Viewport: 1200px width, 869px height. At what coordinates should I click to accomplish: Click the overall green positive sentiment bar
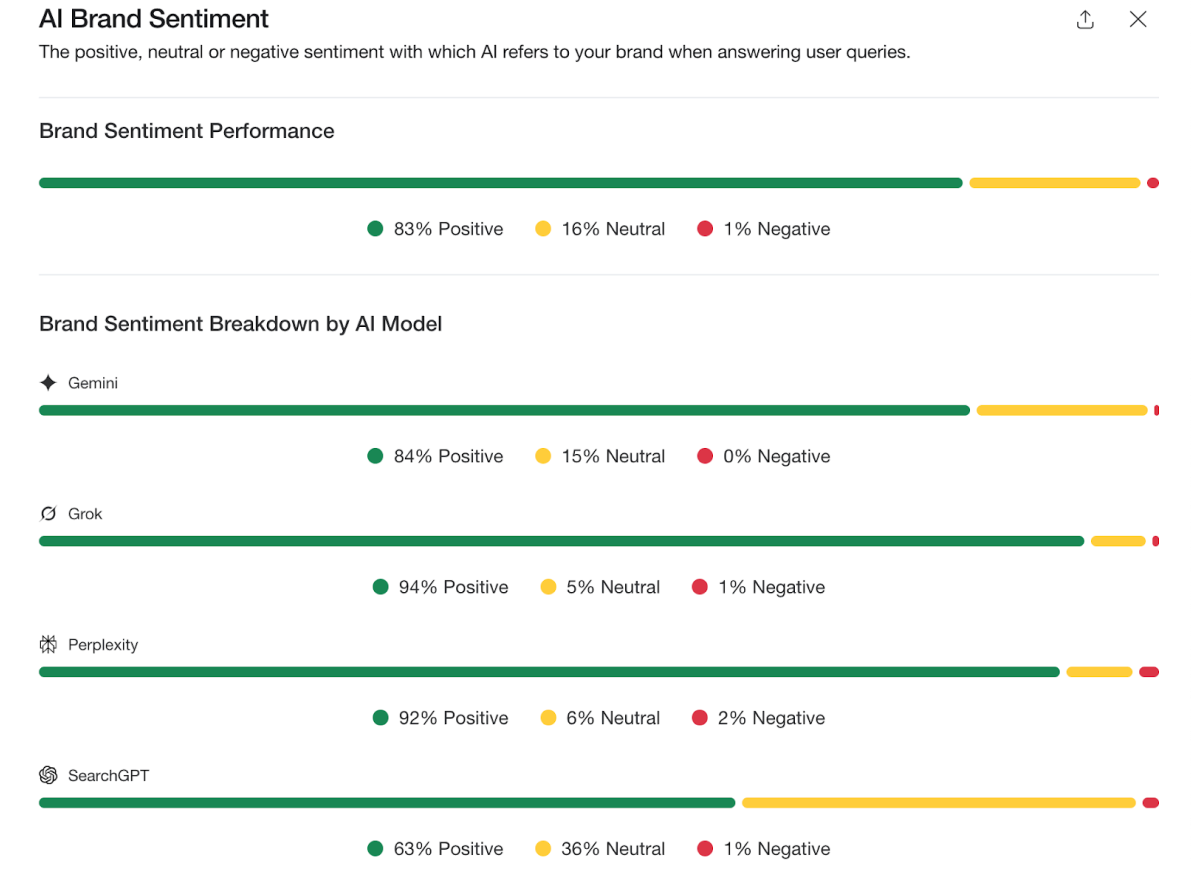(500, 183)
